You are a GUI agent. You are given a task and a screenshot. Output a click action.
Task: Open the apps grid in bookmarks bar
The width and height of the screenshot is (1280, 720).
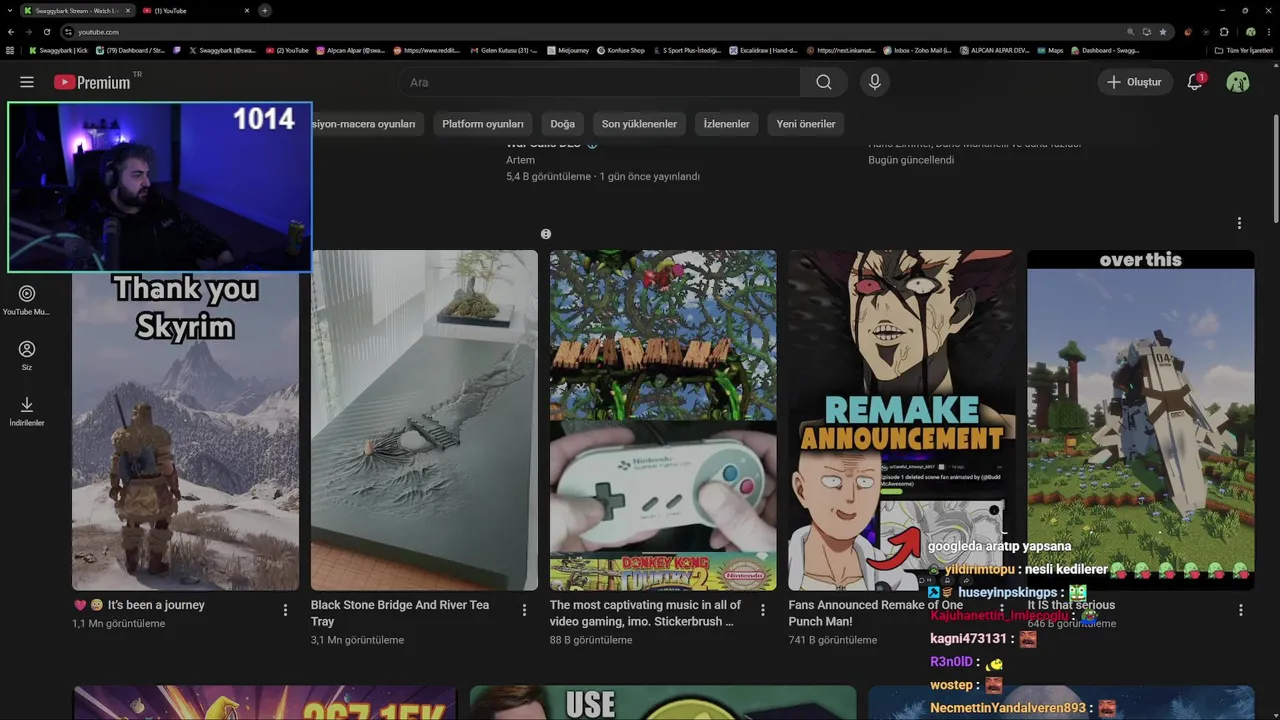tap(10, 50)
